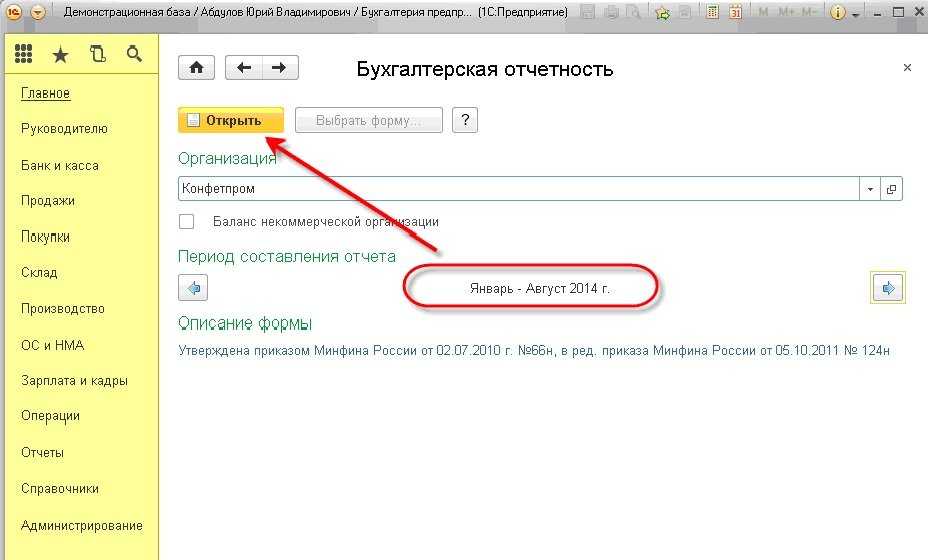Open the calculator icon in title bar
Screen dimensions: 928x560
[712, 13]
